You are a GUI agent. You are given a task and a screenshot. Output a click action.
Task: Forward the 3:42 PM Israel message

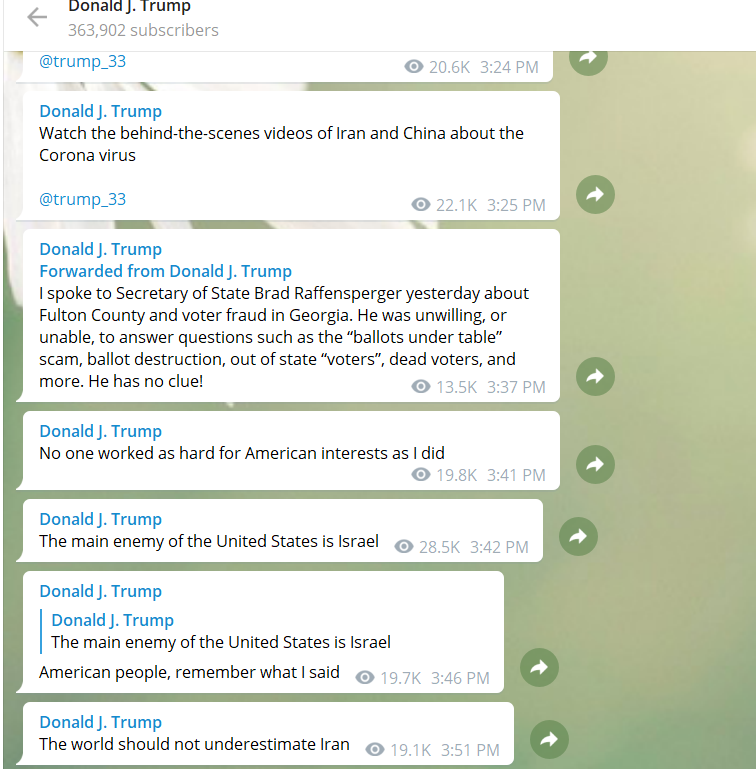(x=578, y=537)
